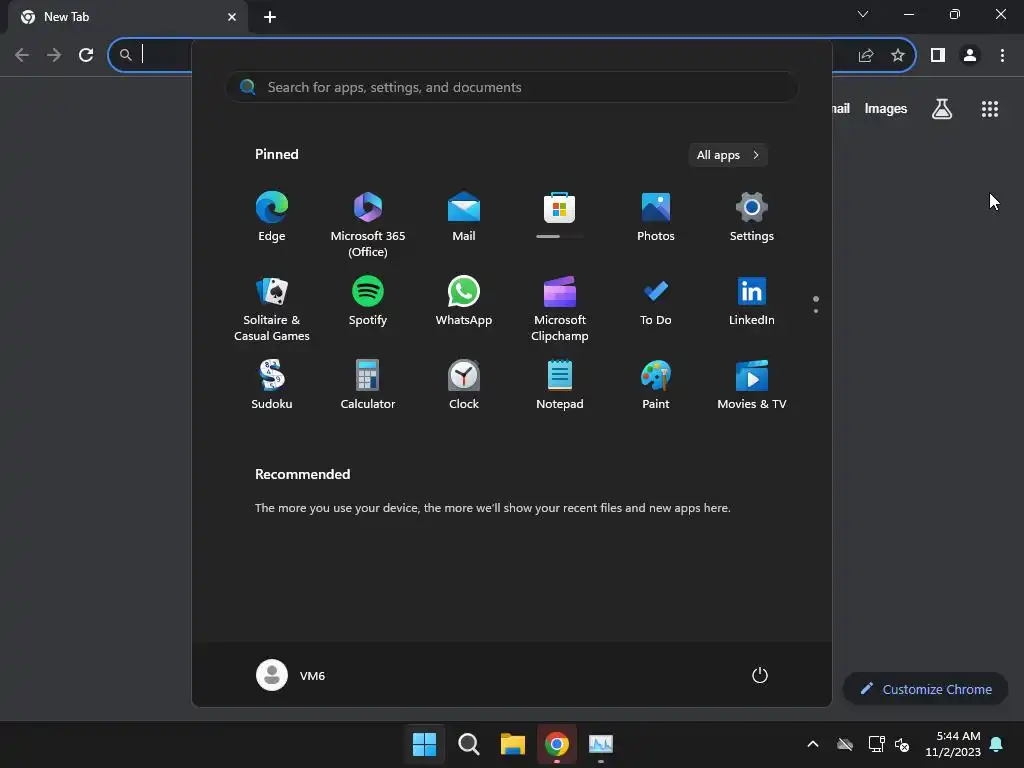
Task: Launch Microsoft 365 (Office)
Action: tap(368, 225)
